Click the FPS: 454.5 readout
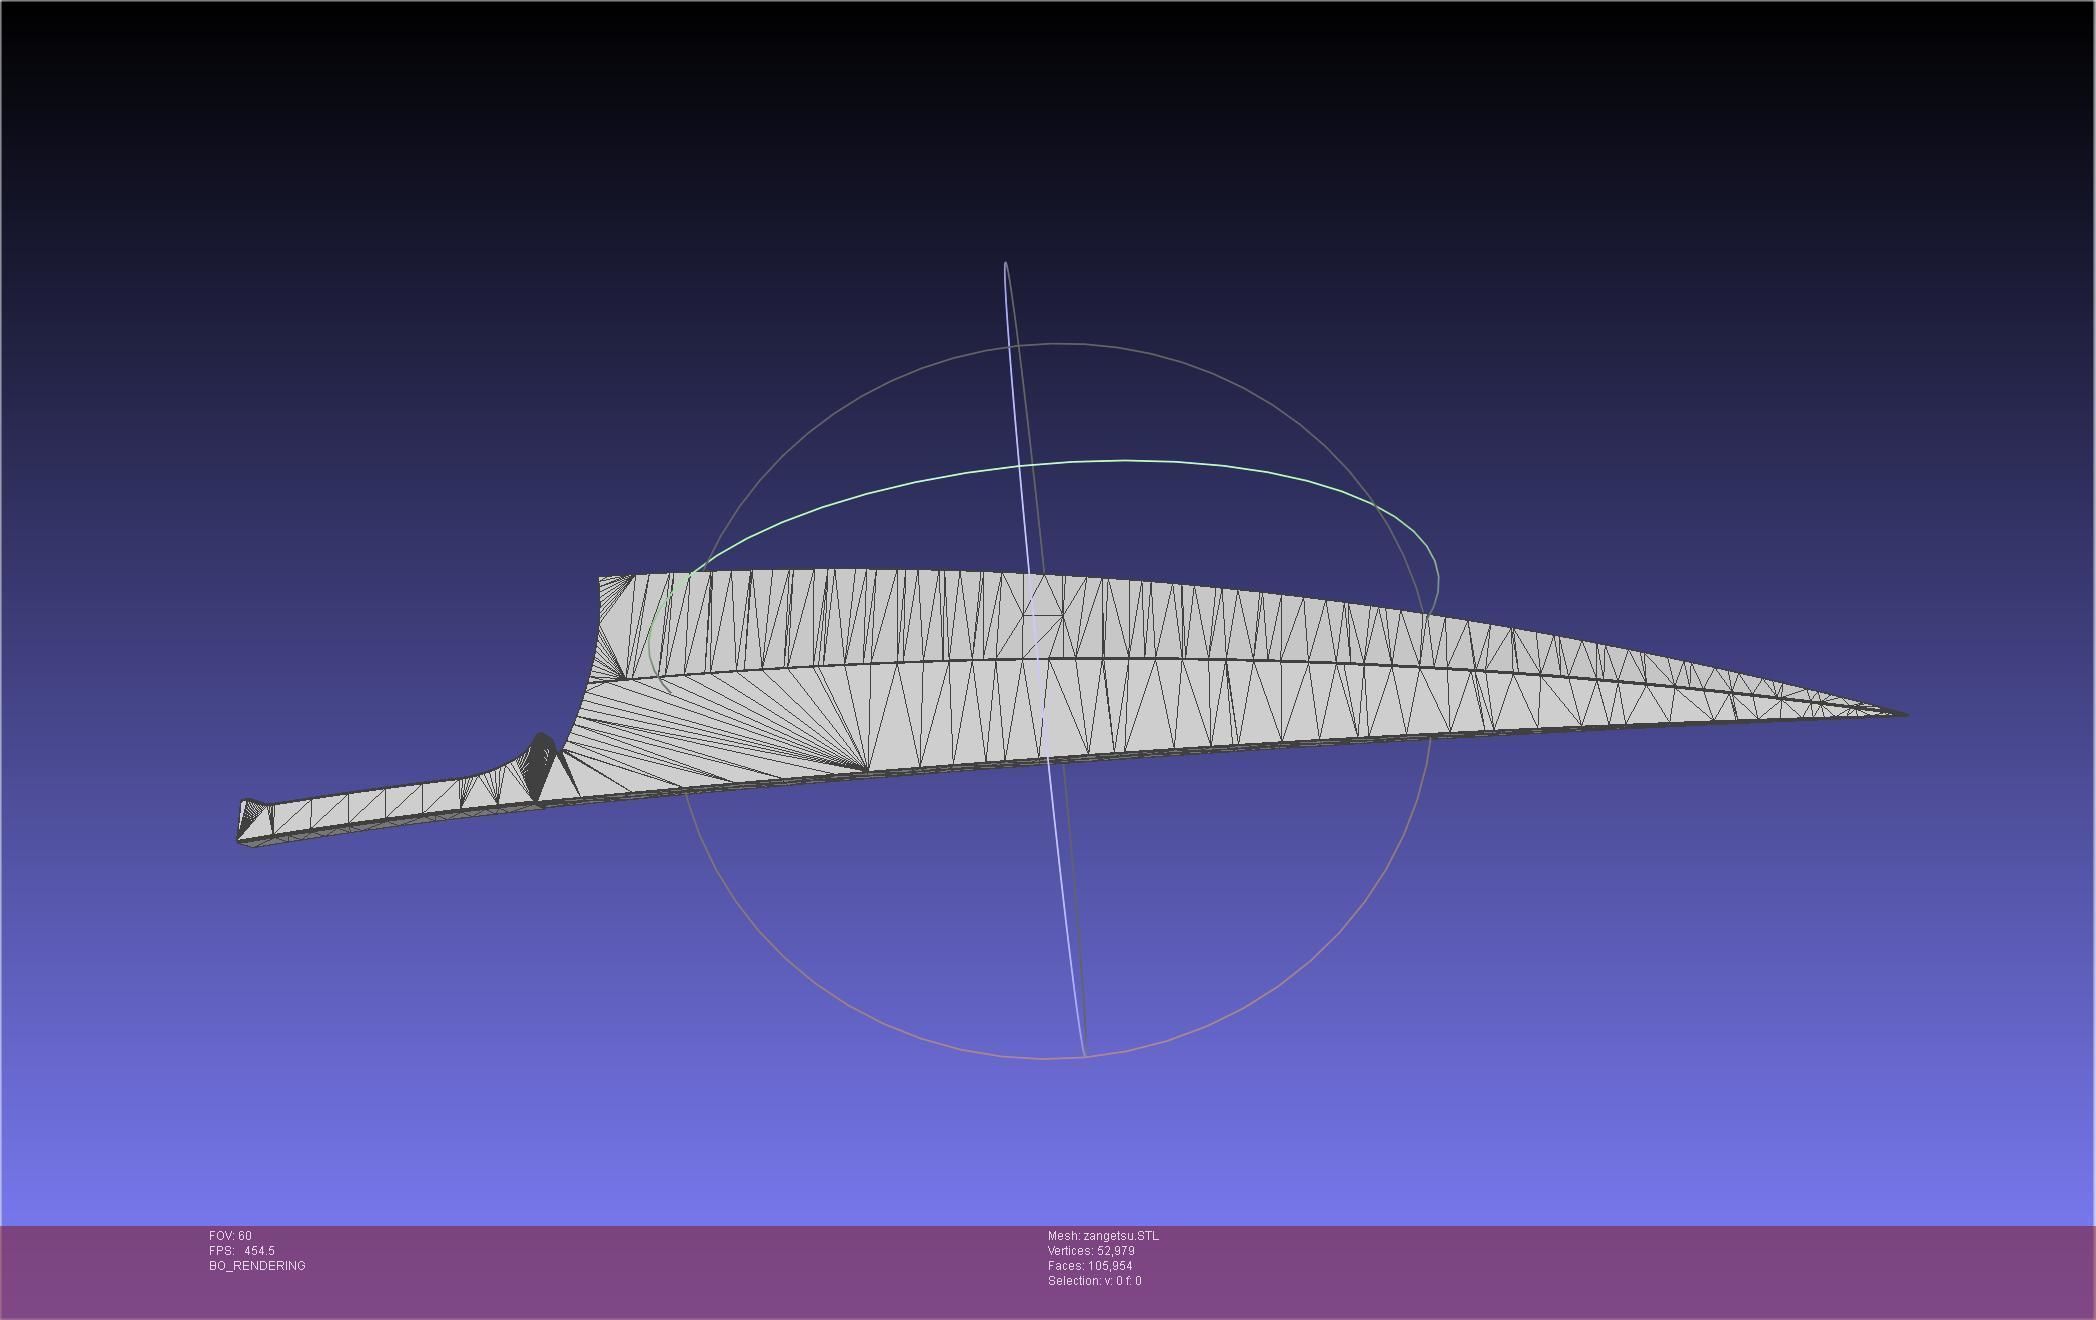Image resolution: width=2096 pixels, height=1320 pixels. click(x=241, y=1251)
